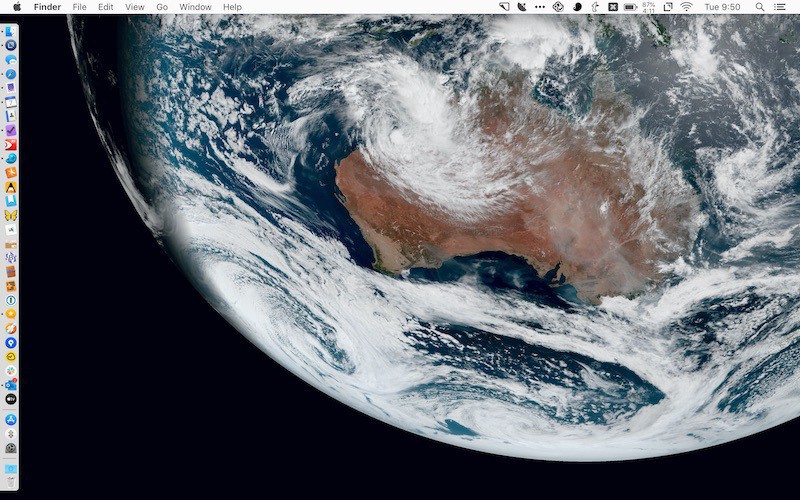Open the yellow star bubble app in Dock
Image resolution: width=800 pixels, height=500 pixels.
coord(11,314)
